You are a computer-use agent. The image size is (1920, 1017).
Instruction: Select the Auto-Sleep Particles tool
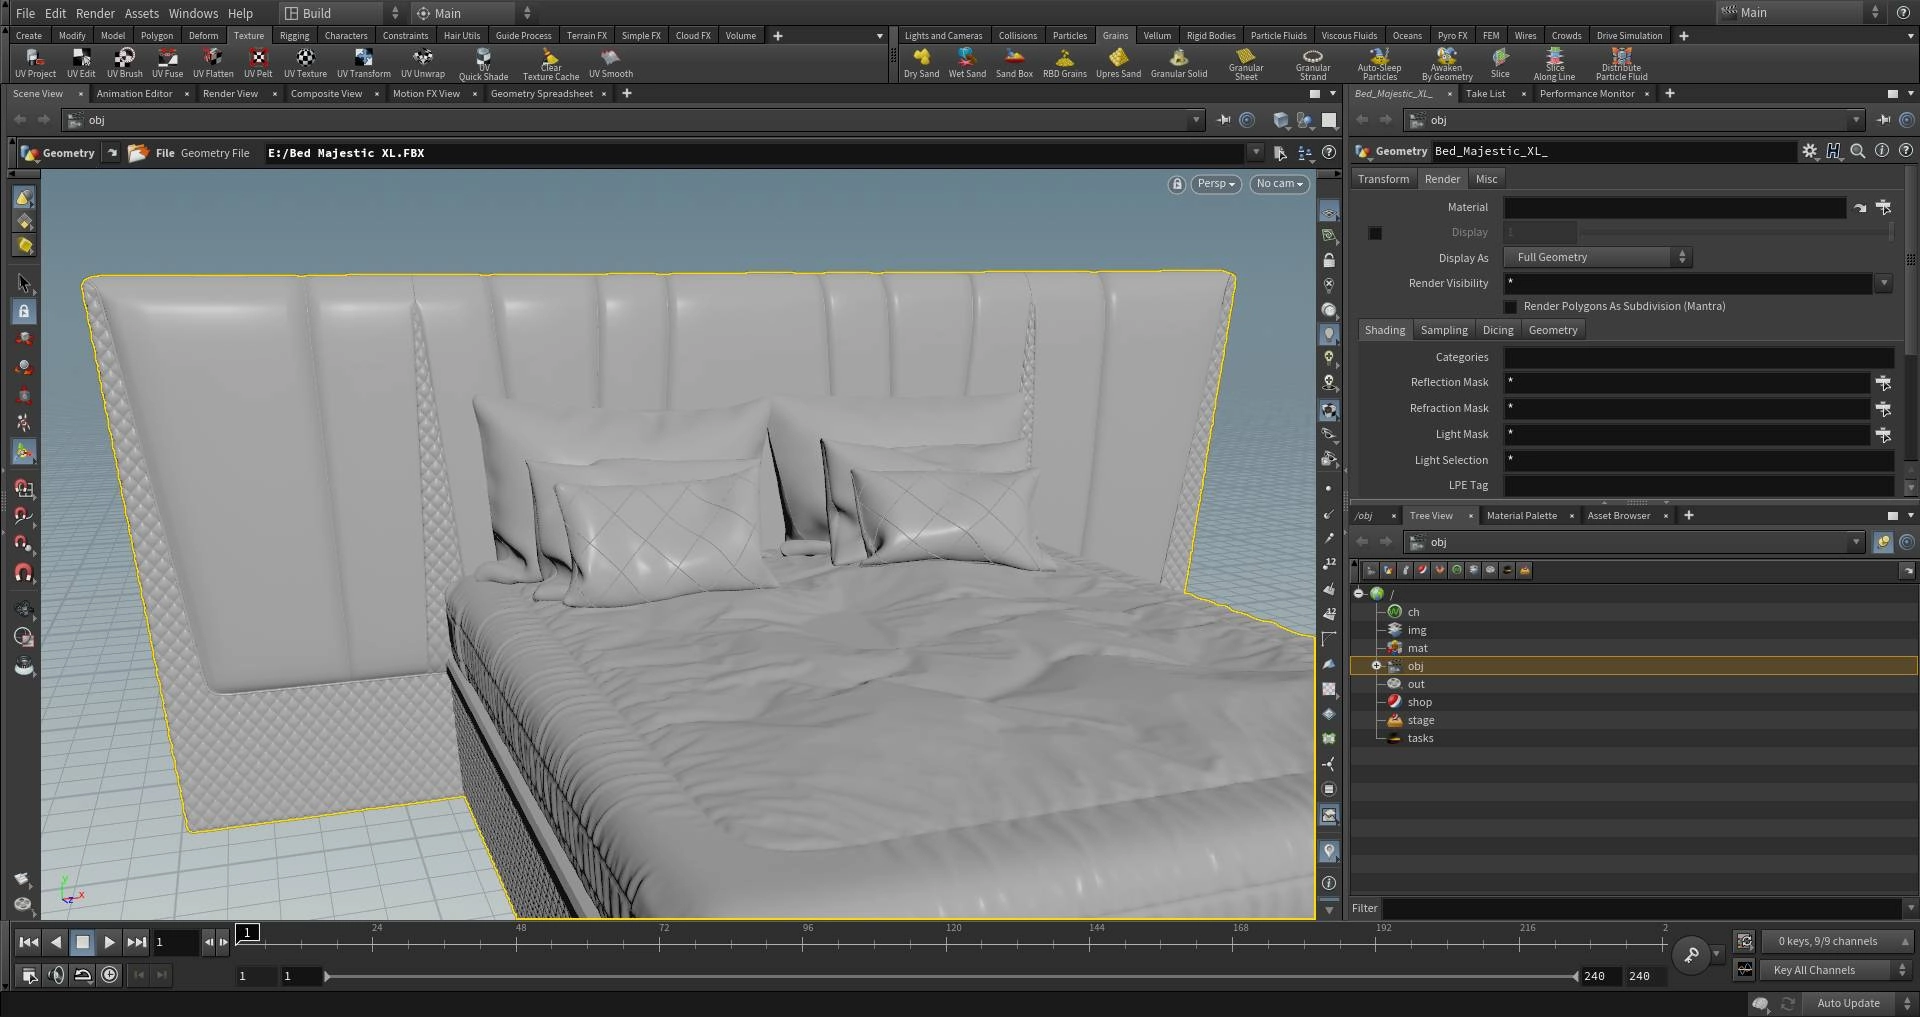(1379, 65)
